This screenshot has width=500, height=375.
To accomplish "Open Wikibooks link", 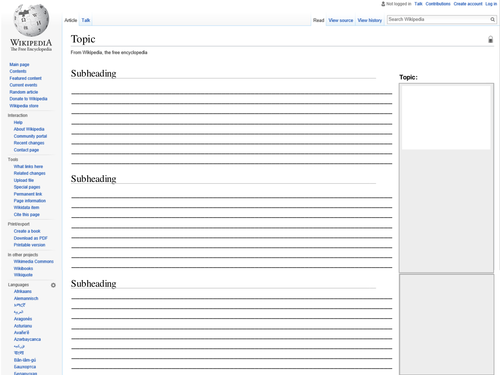I will tap(23, 269).
